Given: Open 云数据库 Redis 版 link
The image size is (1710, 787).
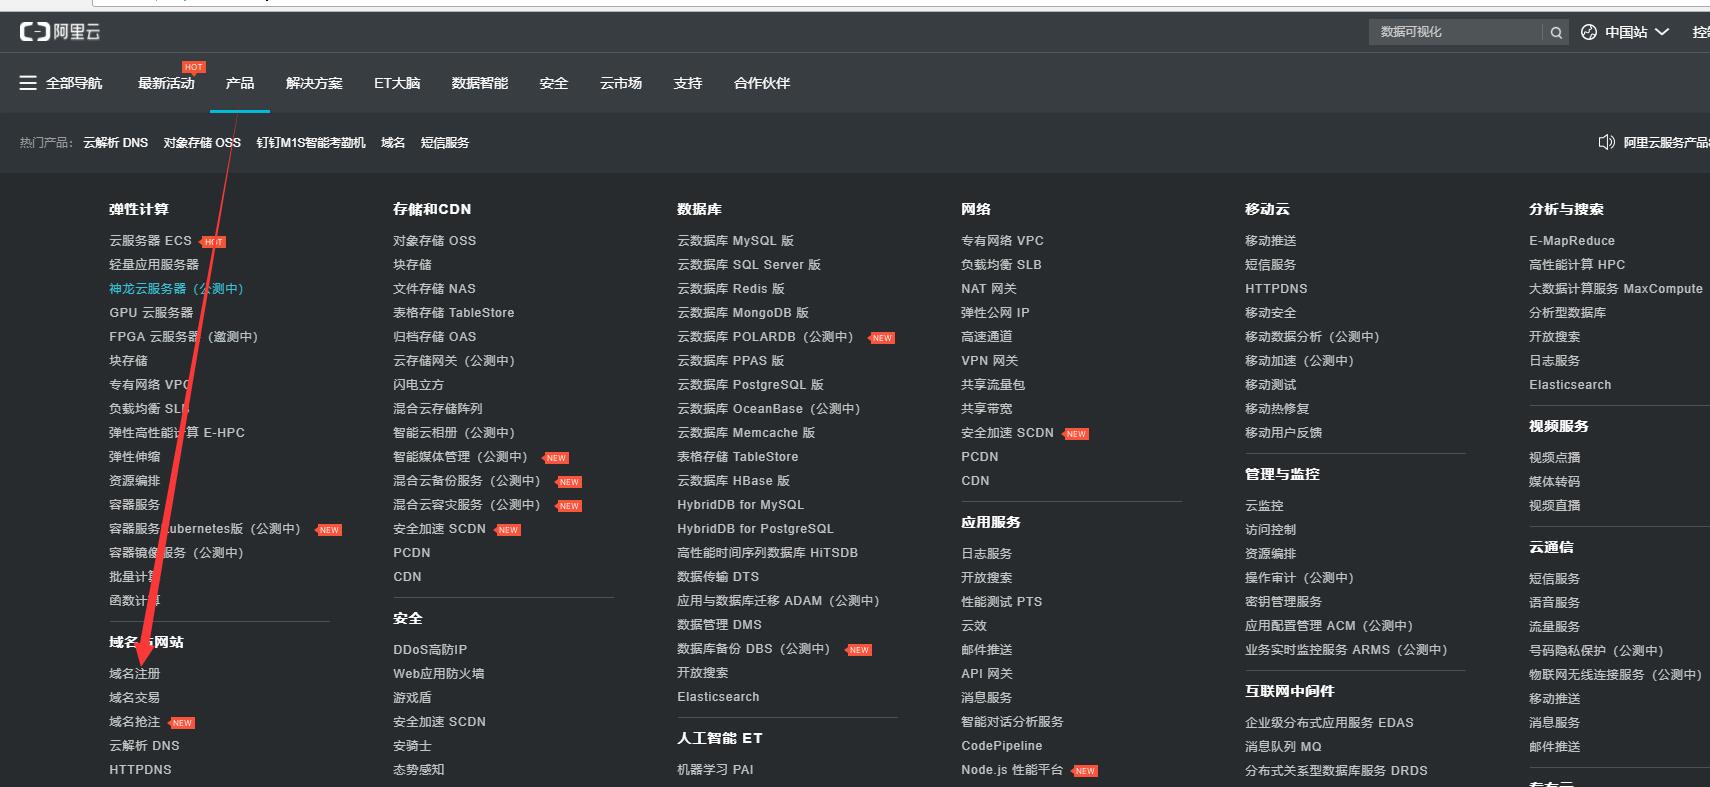Looking at the screenshot, I should [x=731, y=289].
